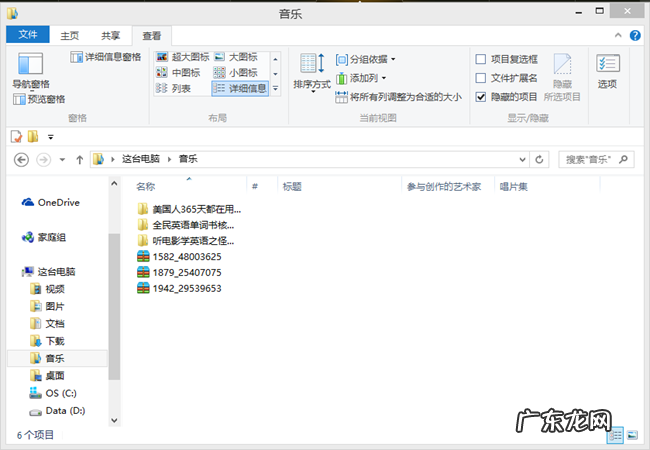Viewport: 650px width, 450px height.
Task: Click navigation pane scrollbar down arrow
Action: click(x=114, y=421)
